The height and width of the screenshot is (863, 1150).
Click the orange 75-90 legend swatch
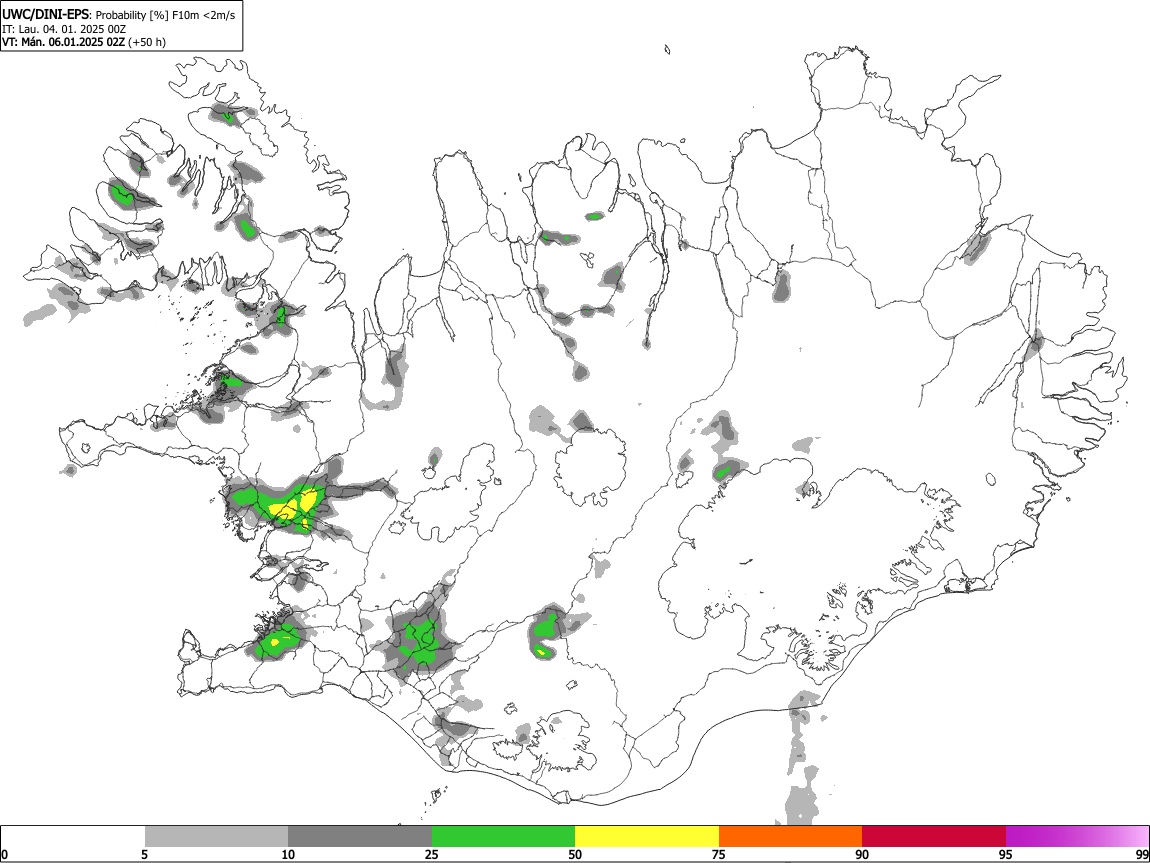pos(790,836)
